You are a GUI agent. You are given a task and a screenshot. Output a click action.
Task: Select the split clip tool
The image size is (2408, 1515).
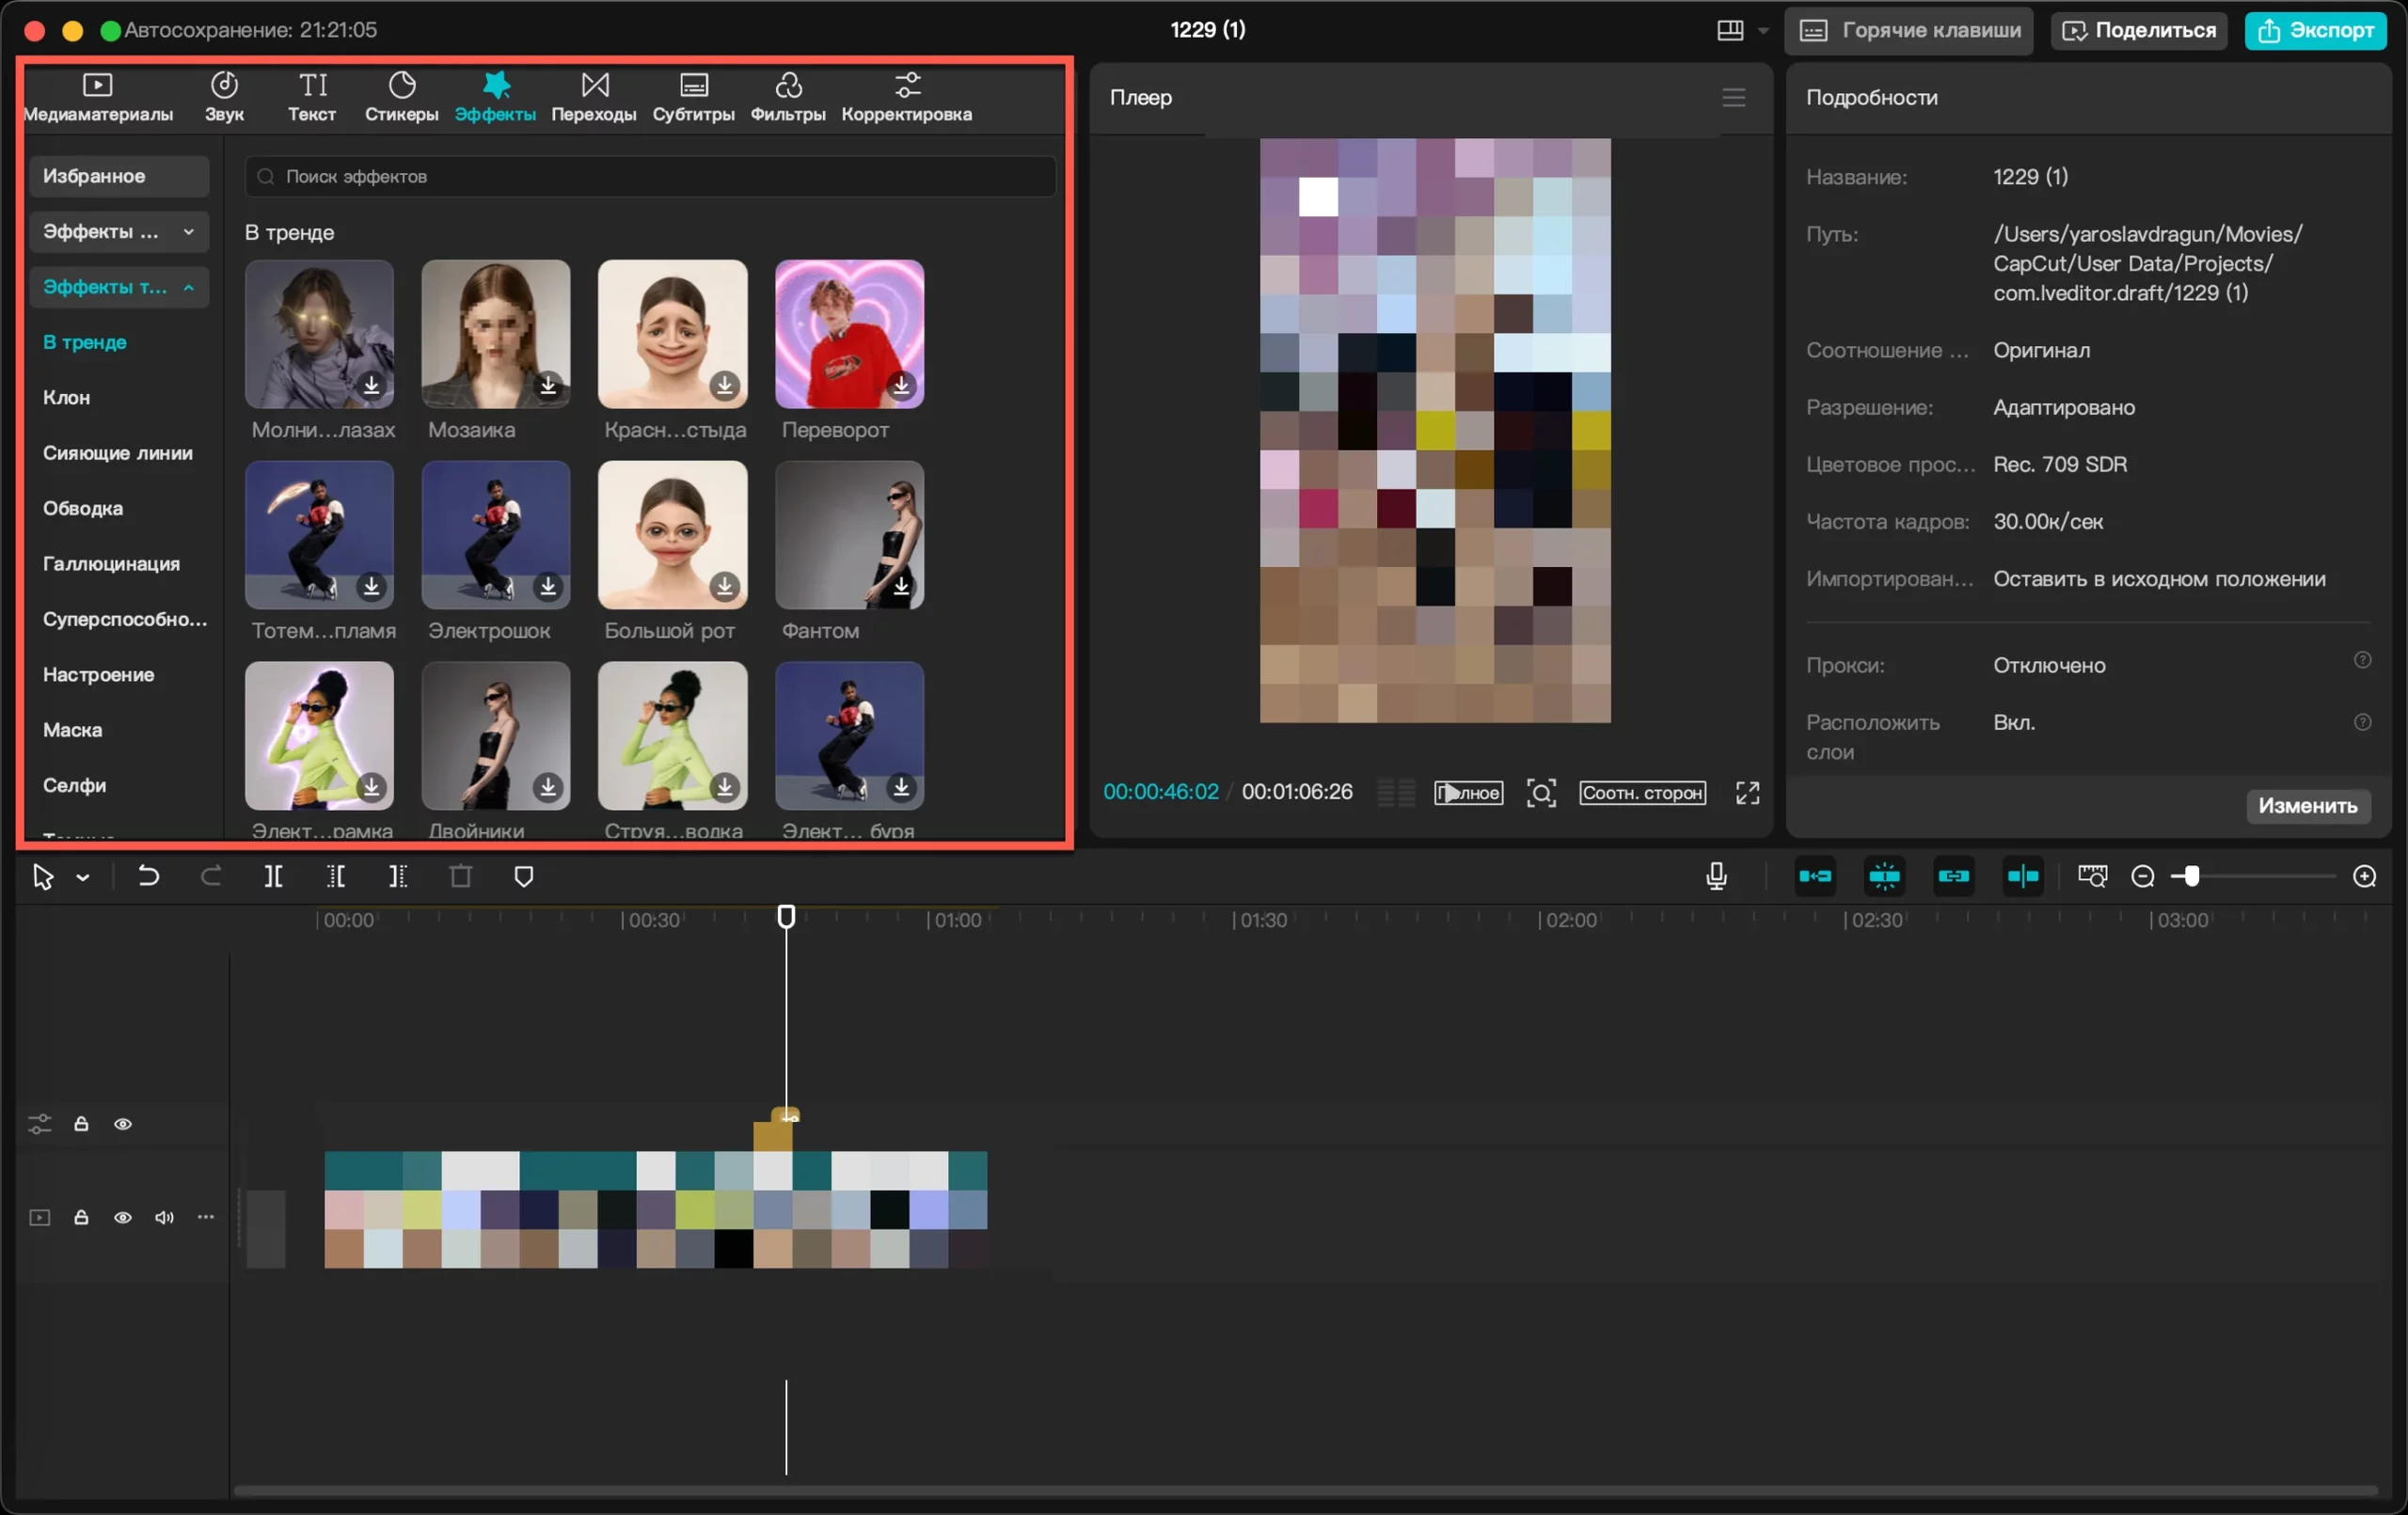[273, 877]
